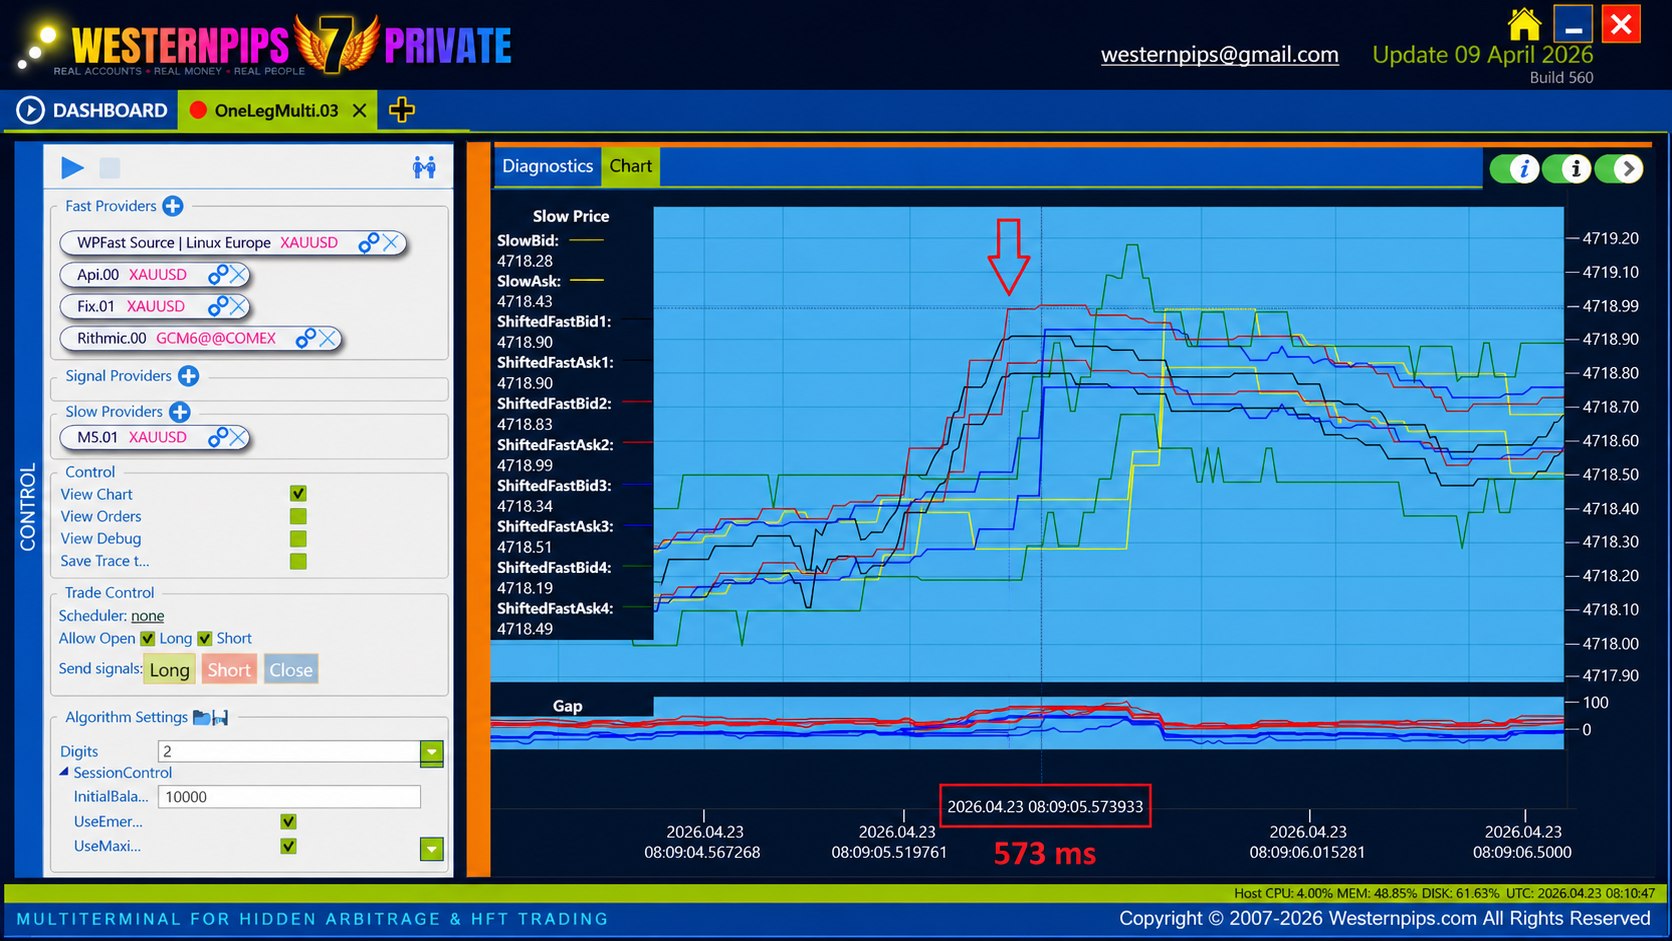Toggle the black info pill button
Image resolution: width=1672 pixels, height=941 pixels.
1566,169
